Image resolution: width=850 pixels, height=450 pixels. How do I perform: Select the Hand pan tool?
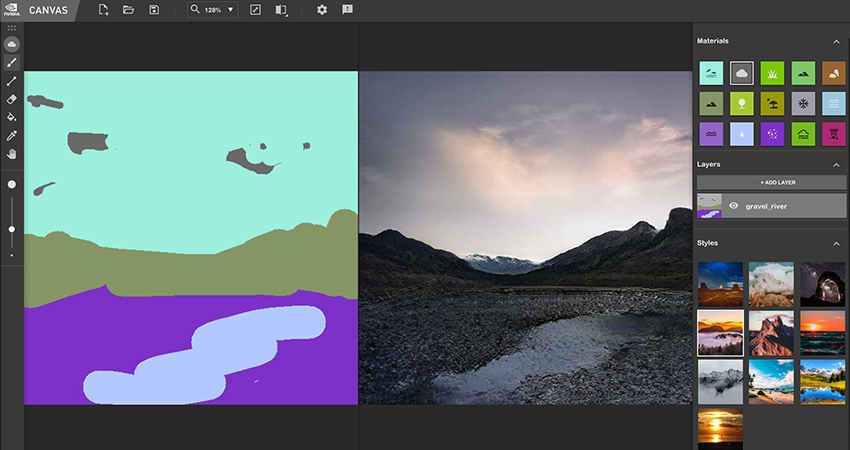pos(12,154)
